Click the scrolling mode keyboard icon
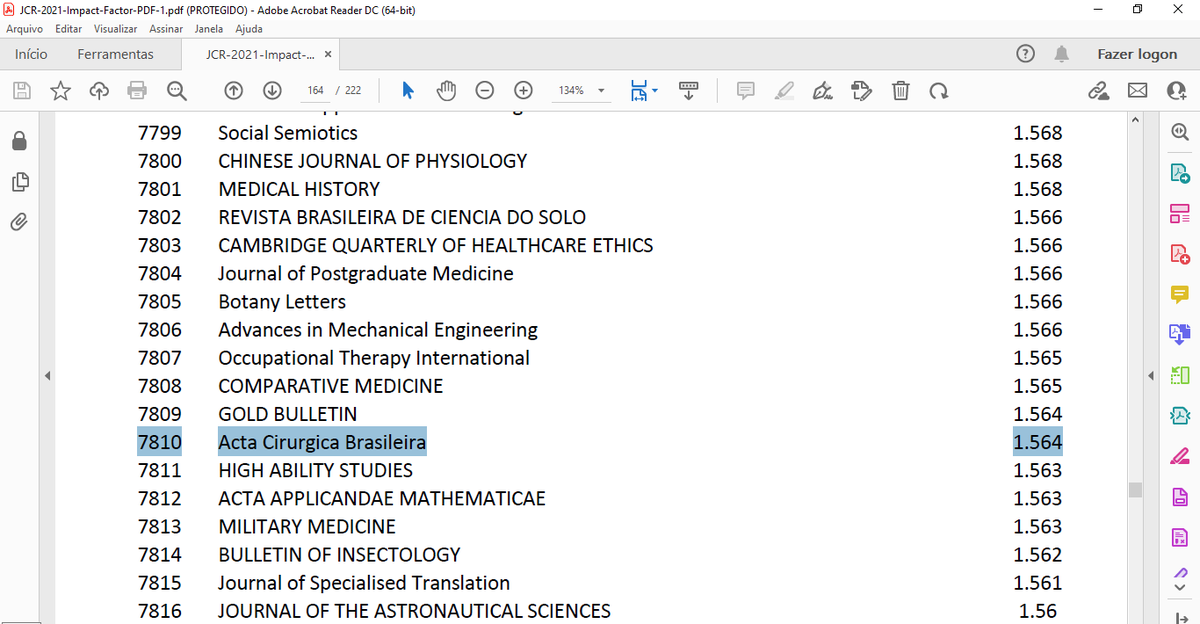Viewport: 1200px width, 624px height. pos(688,91)
